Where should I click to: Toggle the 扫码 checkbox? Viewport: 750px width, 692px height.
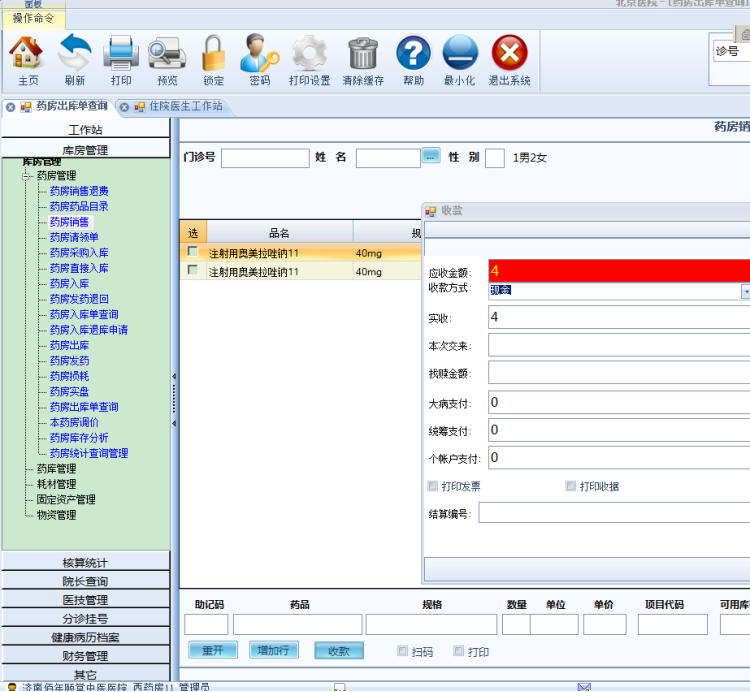coord(402,651)
